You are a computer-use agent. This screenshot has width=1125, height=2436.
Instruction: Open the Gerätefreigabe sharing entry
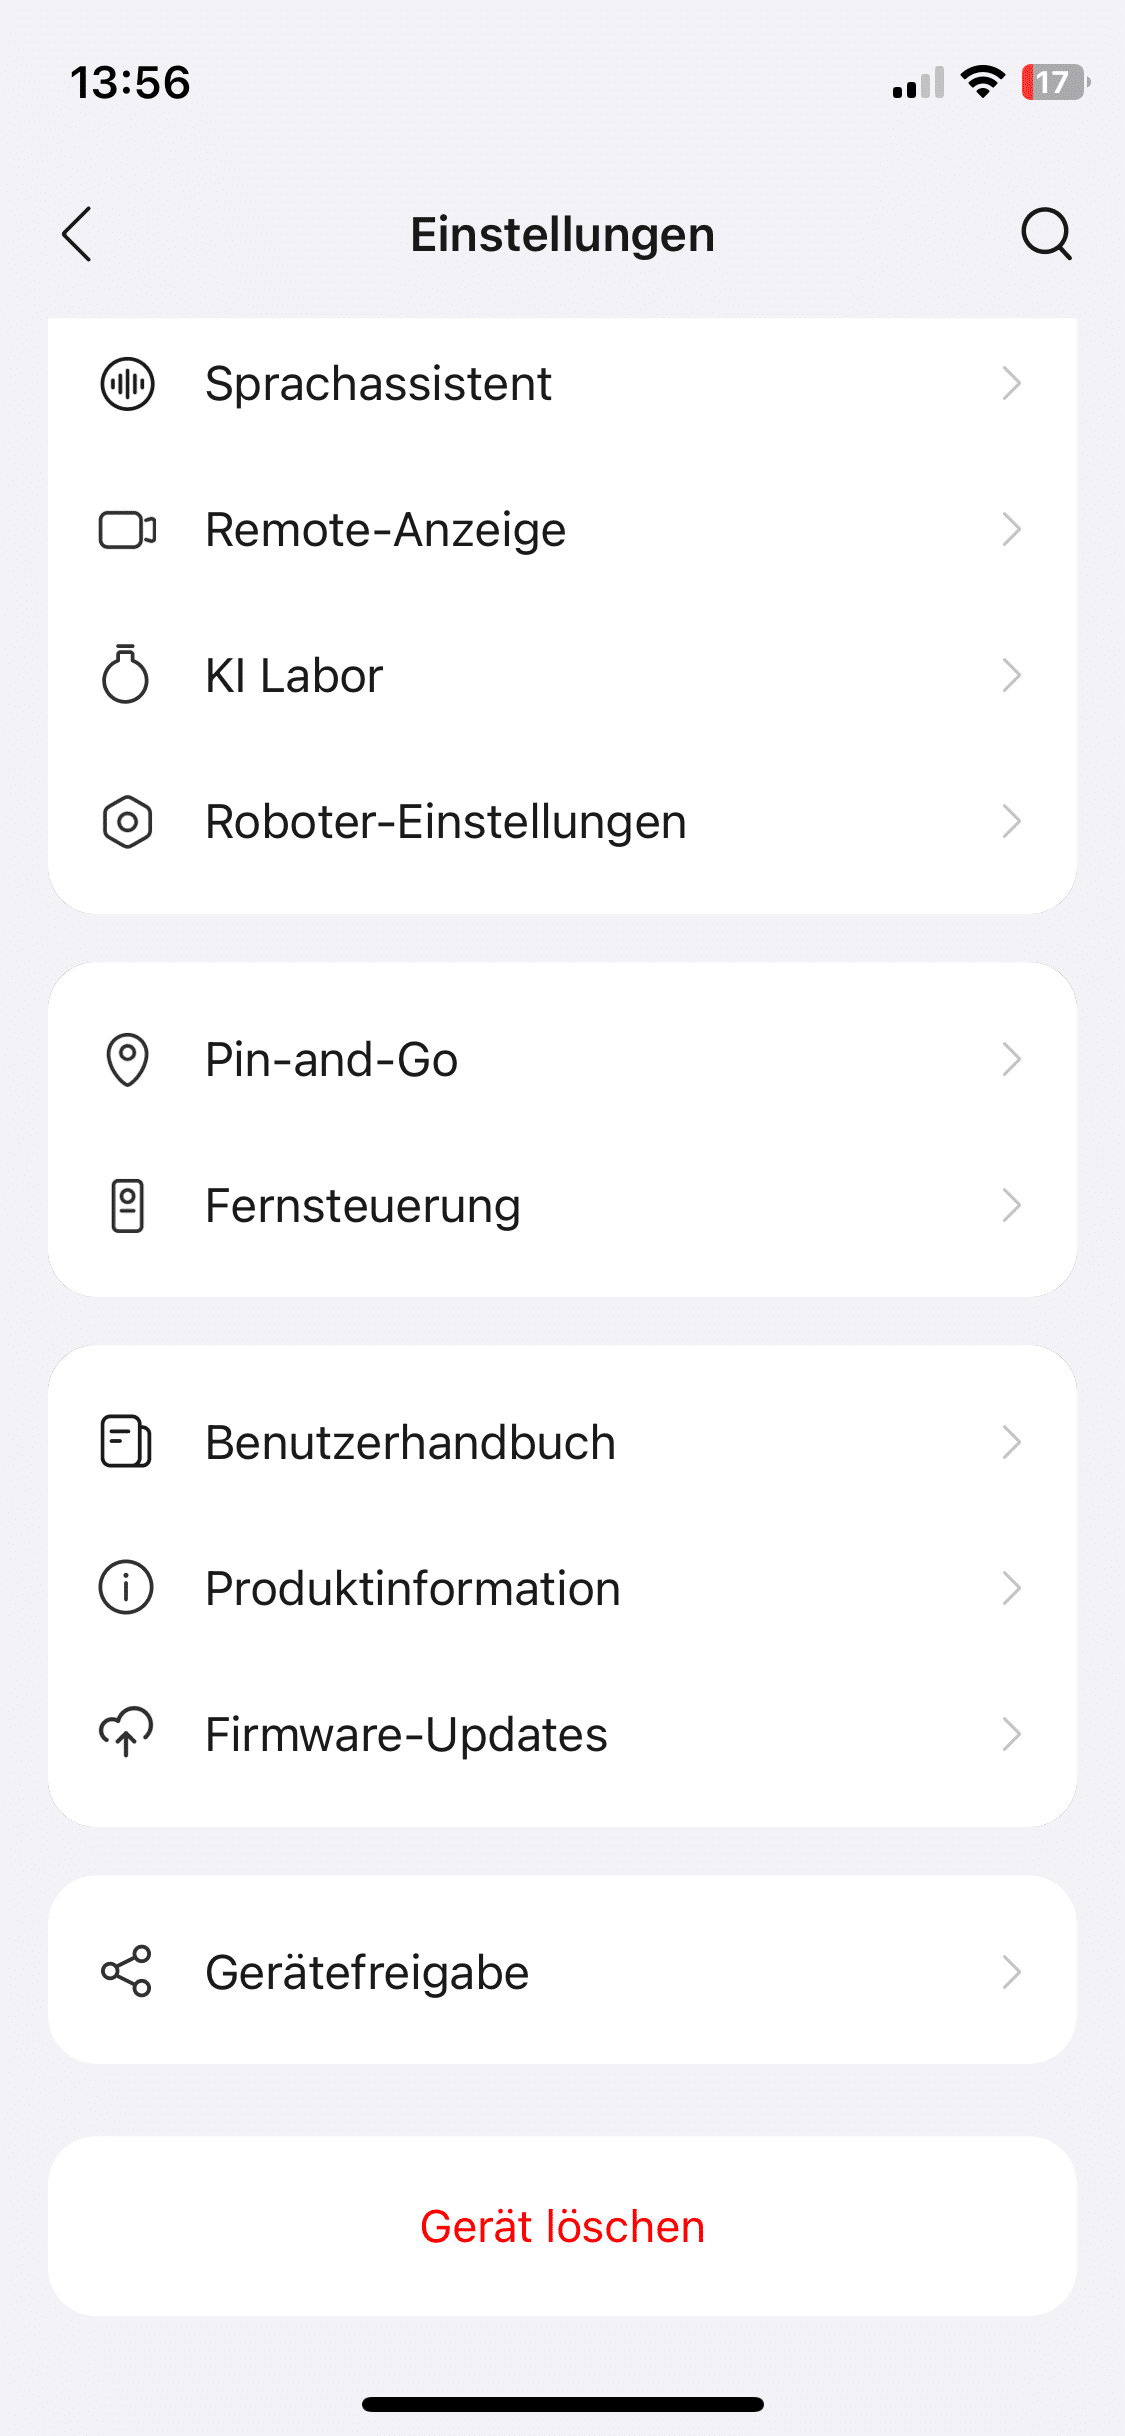[x=367, y=1972]
